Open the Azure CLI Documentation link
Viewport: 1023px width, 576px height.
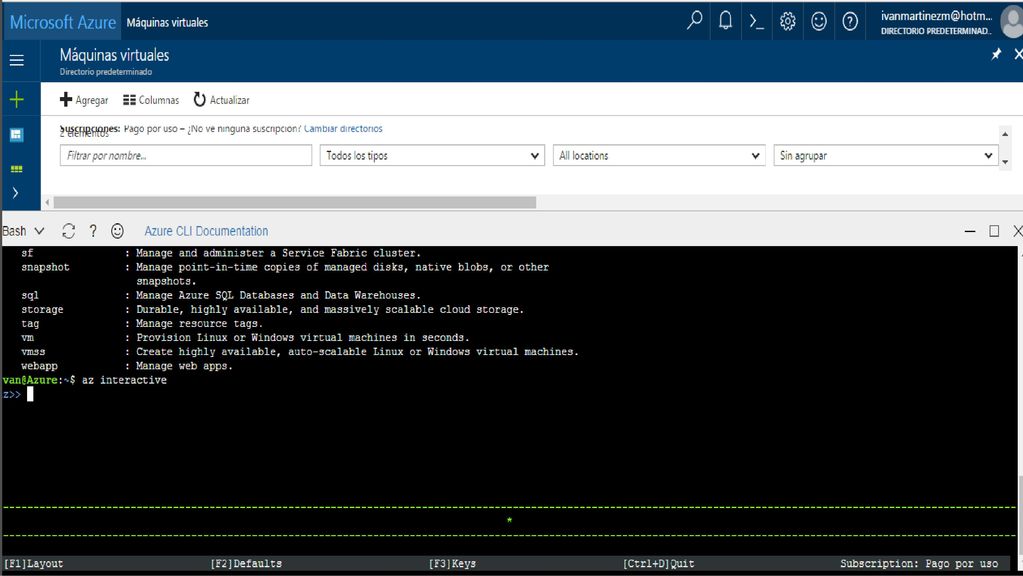pyautogui.click(x=206, y=231)
